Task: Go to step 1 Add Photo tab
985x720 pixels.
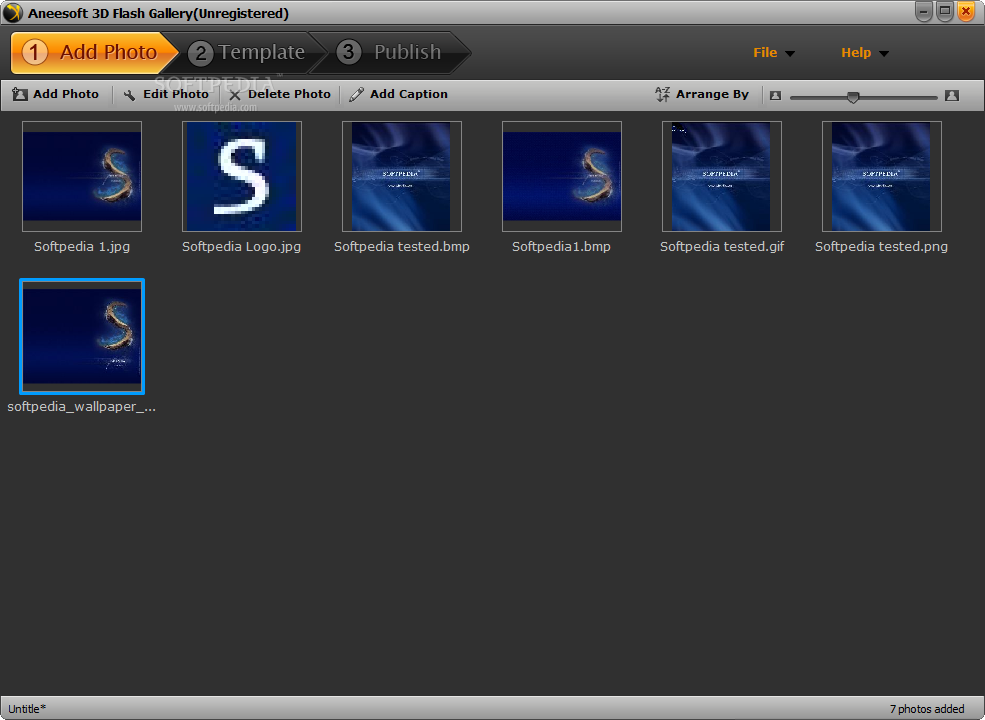Action: point(94,52)
